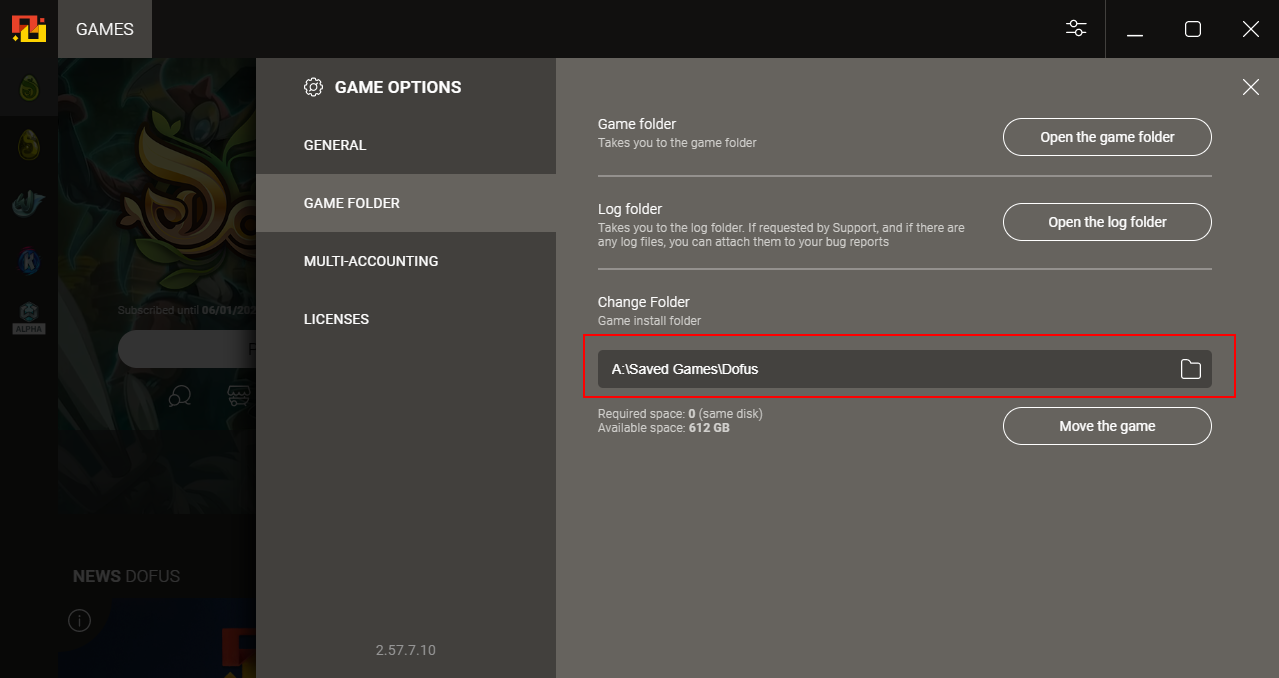The width and height of the screenshot is (1279, 678).
Task: Select the blue K game icon in sidebar
Action: [x=29, y=261]
